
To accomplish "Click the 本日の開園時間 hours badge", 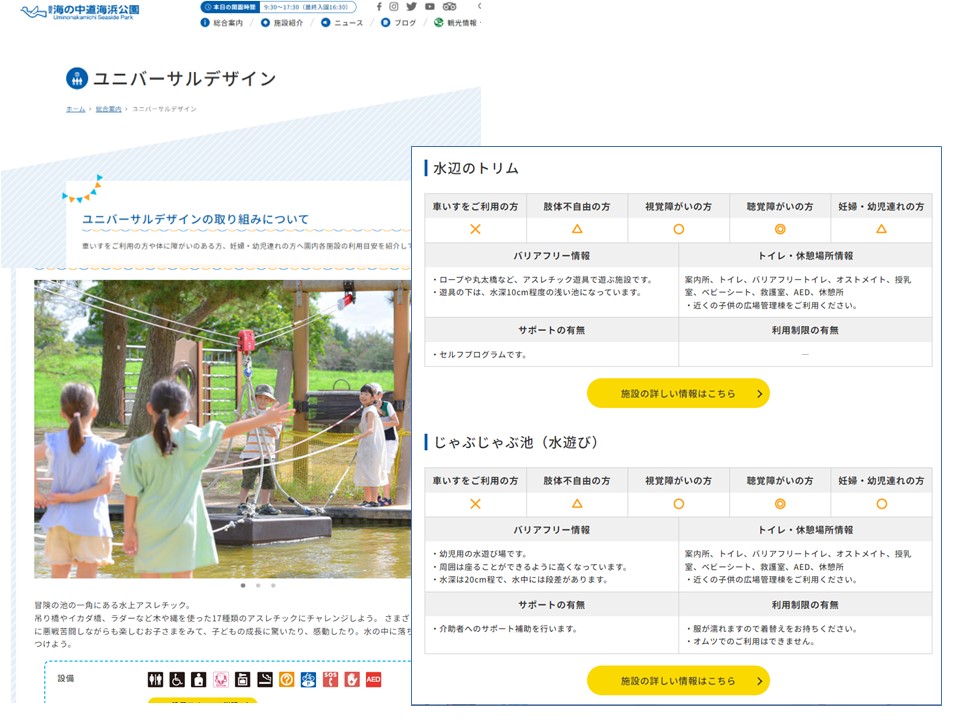I will click(230, 7).
